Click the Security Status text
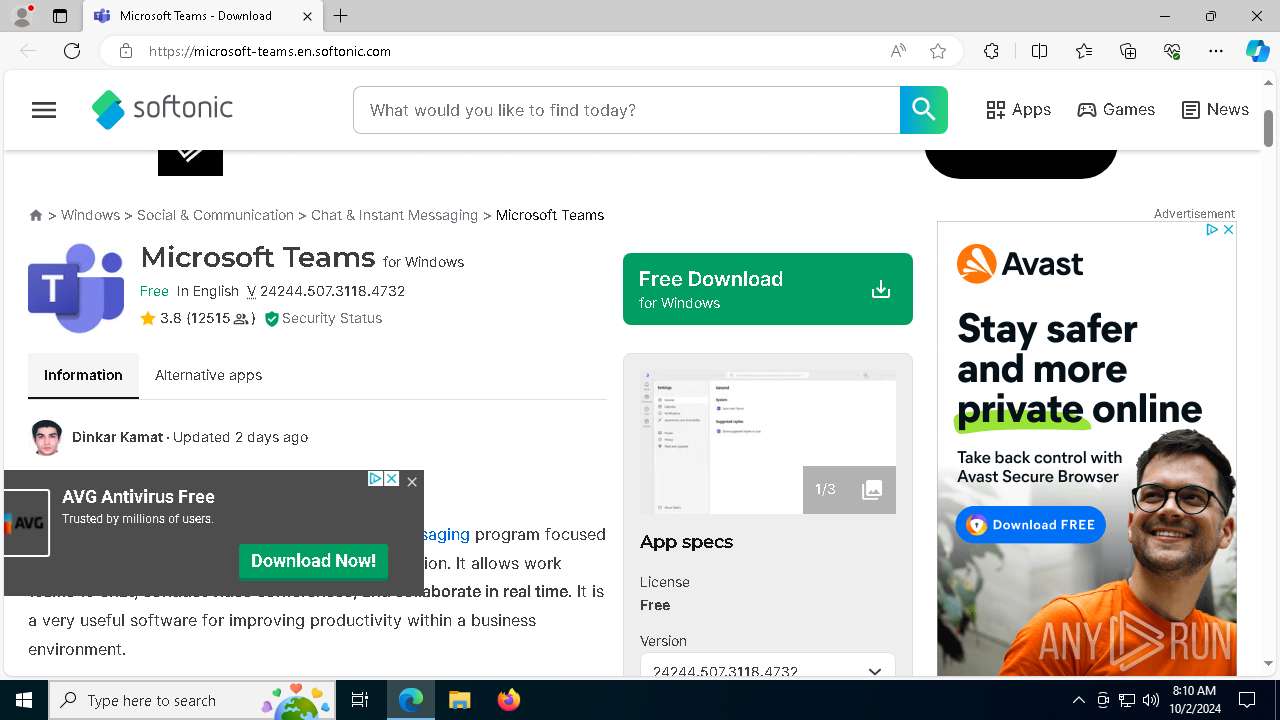Image resolution: width=1280 pixels, height=720 pixels. (x=332, y=318)
